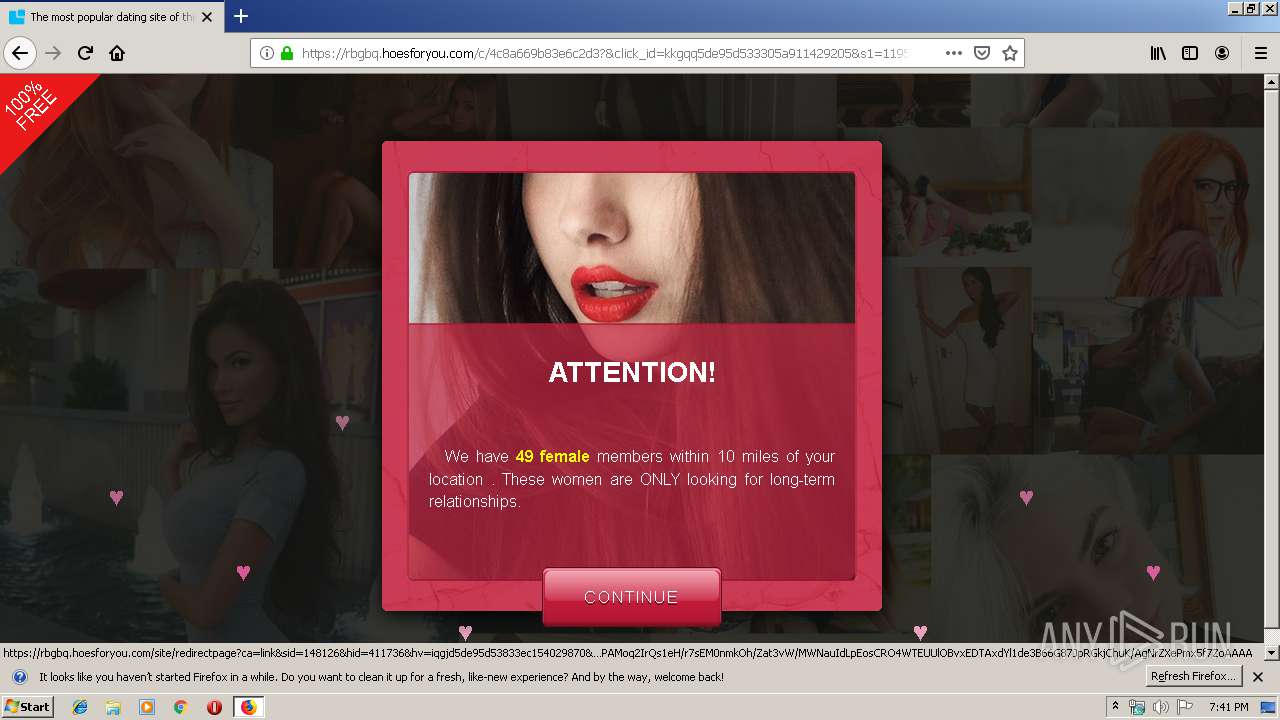1280x720 pixels.
Task: Click the ATTENTION! heading
Action: pyautogui.click(x=632, y=372)
